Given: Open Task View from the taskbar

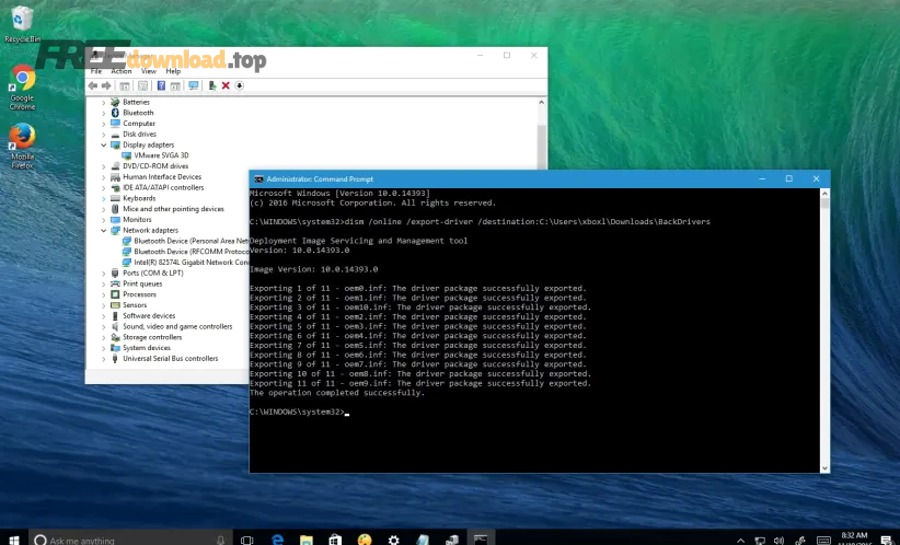Looking at the screenshot, I should click(x=247, y=539).
